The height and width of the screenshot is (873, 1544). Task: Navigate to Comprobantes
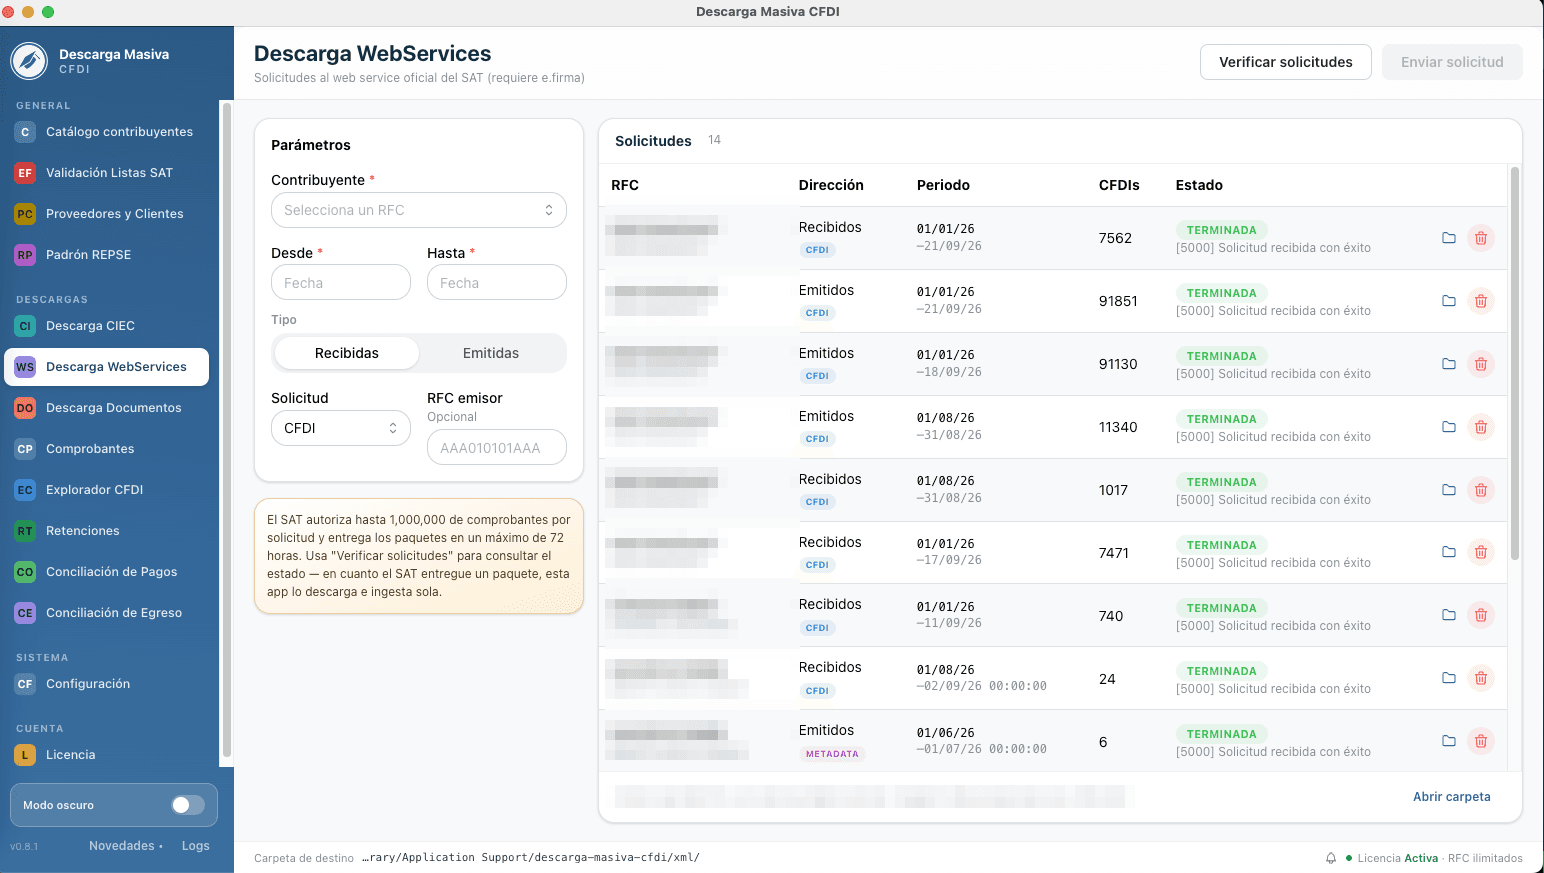107,449
